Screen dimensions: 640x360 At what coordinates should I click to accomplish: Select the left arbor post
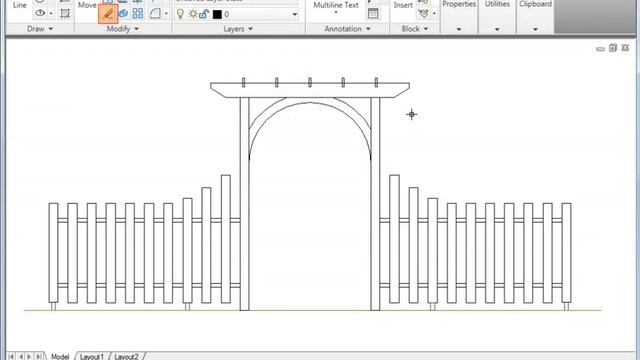(x=244, y=204)
